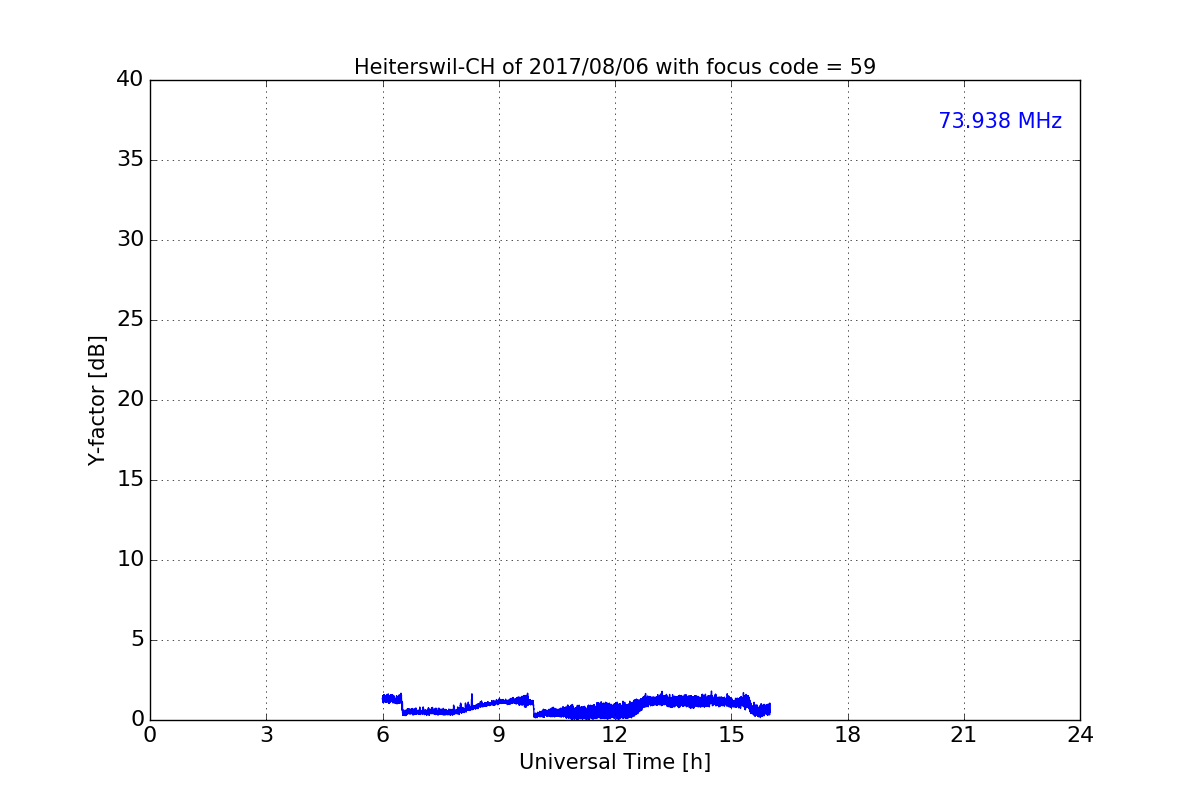Click the blue data trace near 13 h

point(654,701)
